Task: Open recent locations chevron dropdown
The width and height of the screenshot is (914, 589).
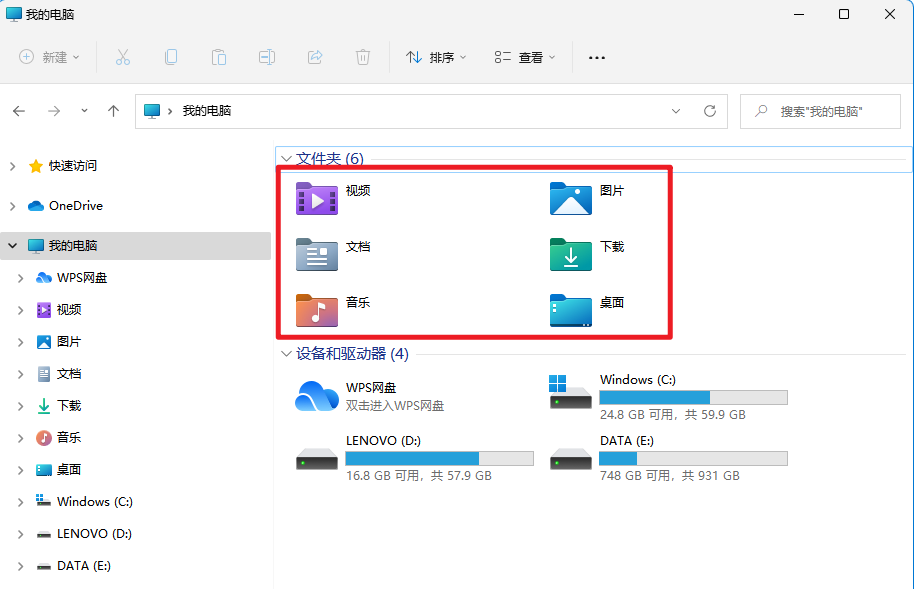Action: (85, 111)
